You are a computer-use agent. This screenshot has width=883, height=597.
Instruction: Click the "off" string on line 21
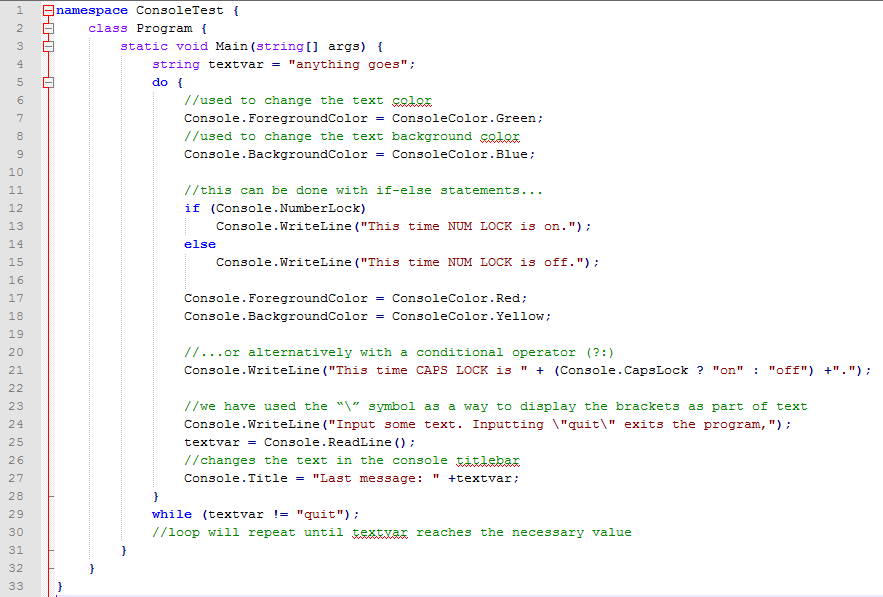[x=787, y=371]
